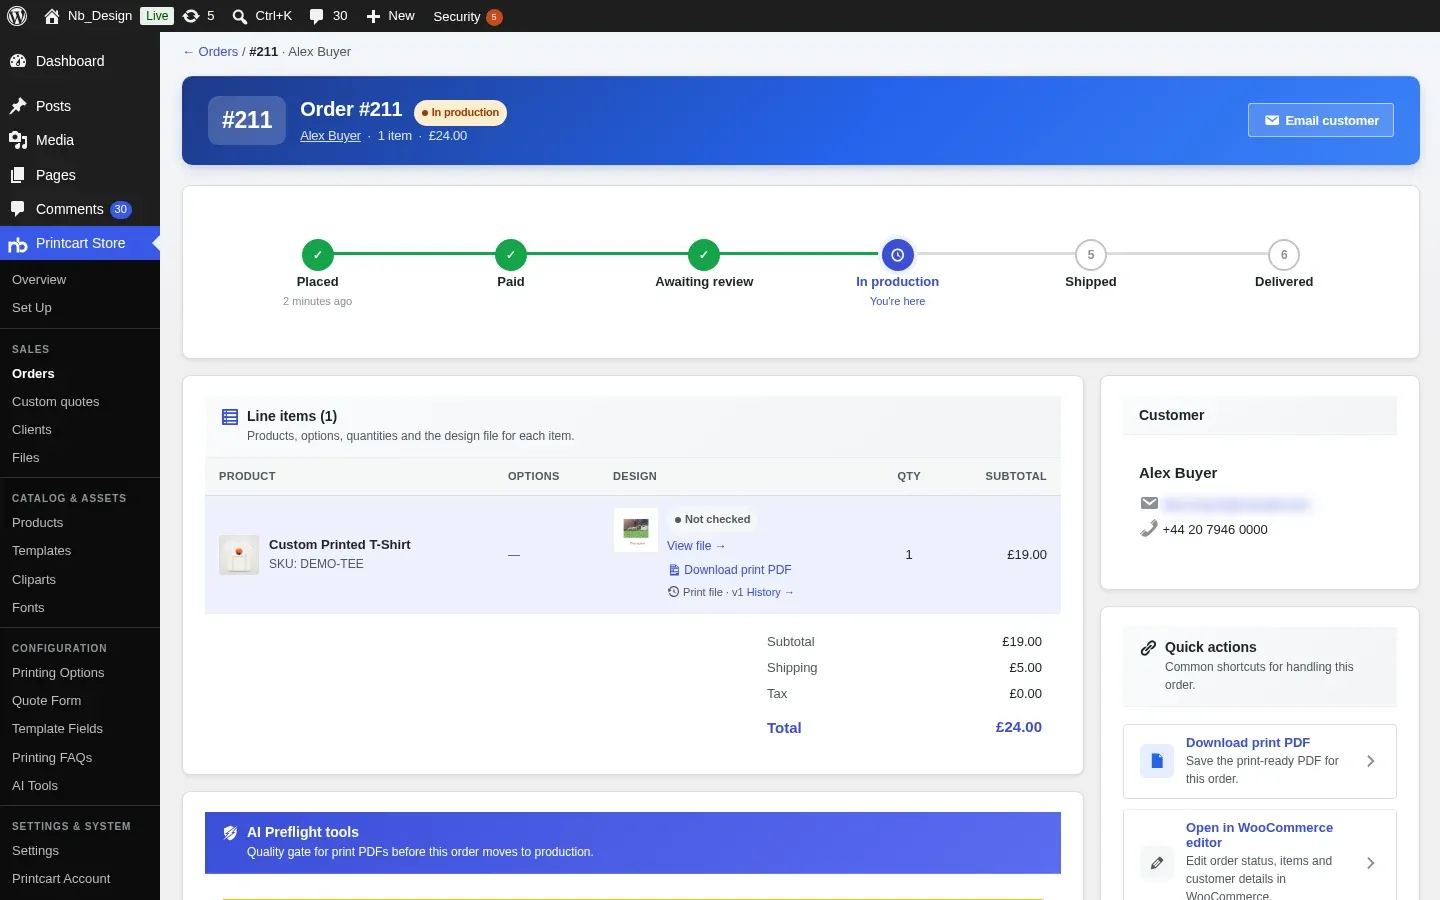Click the design preview thumbnail
This screenshot has height=900, width=1440.
636,530
